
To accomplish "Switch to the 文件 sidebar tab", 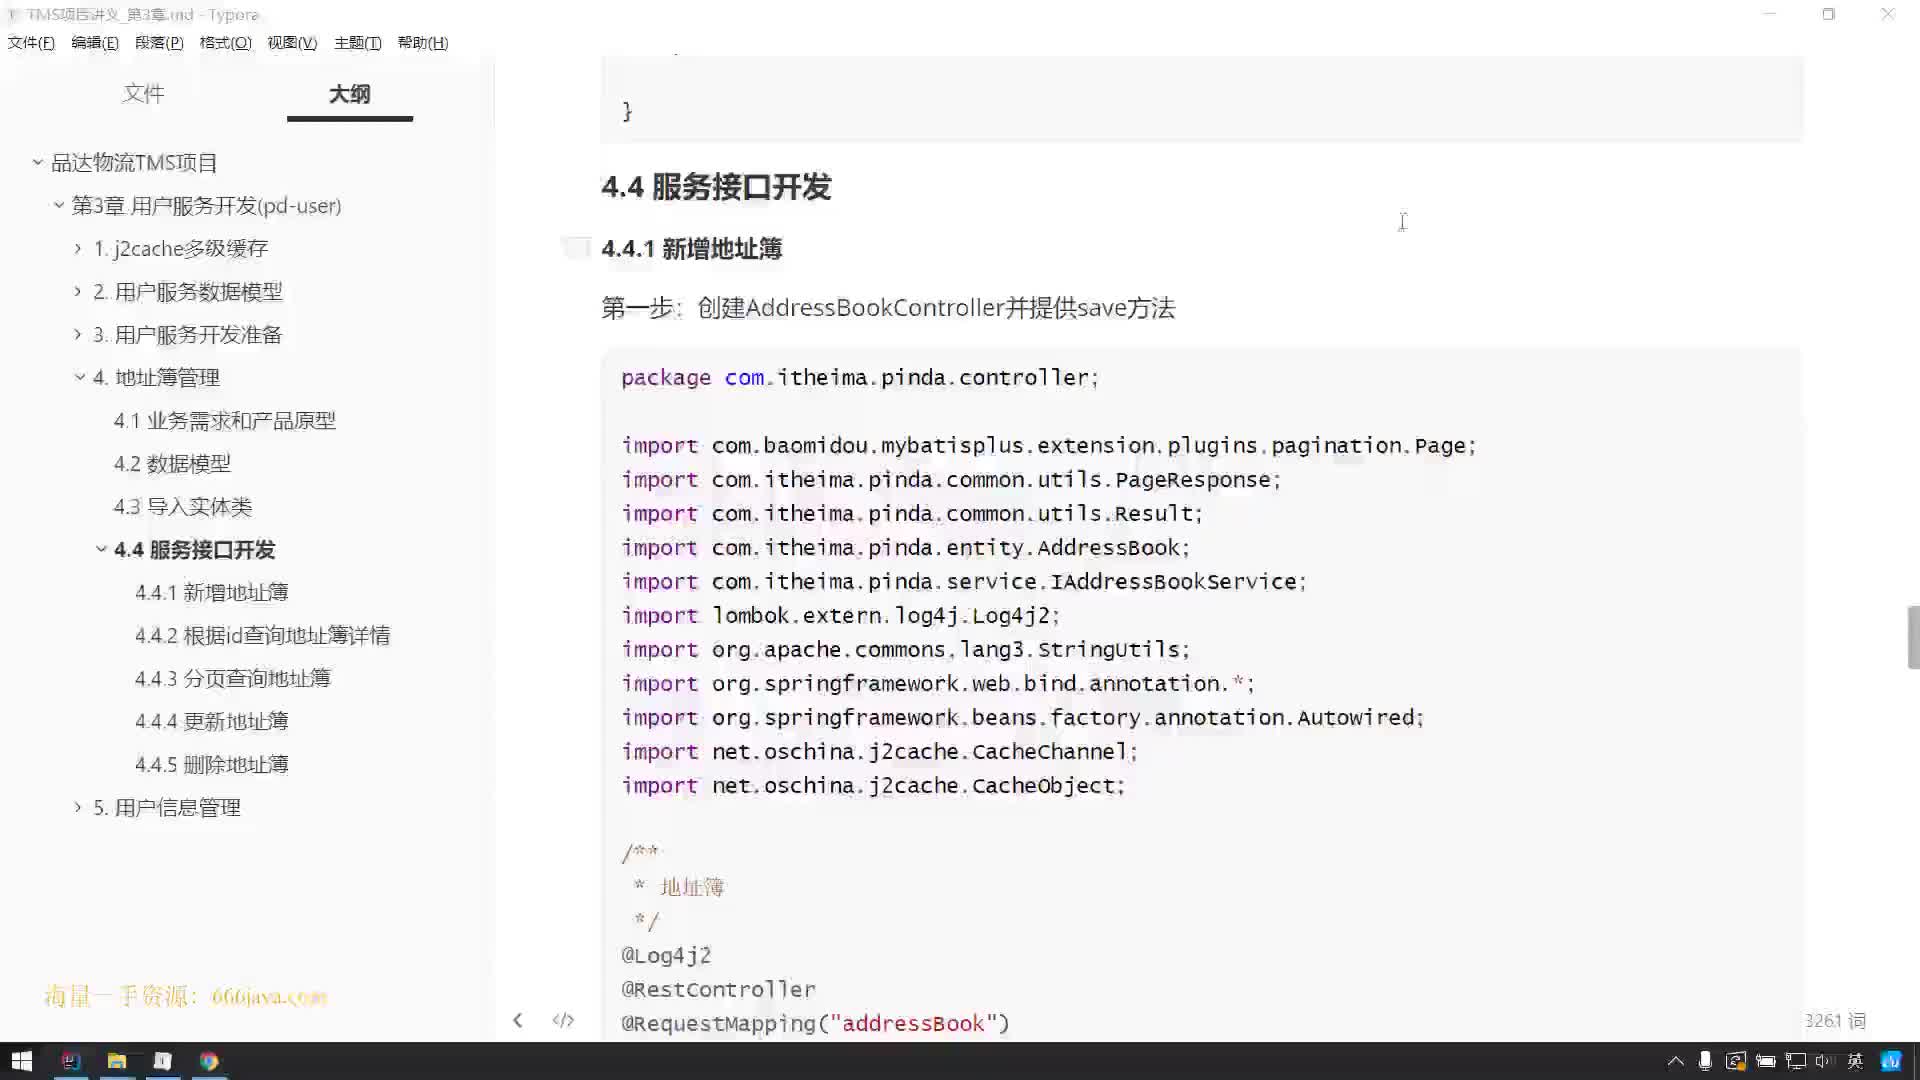I will tap(143, 94).
